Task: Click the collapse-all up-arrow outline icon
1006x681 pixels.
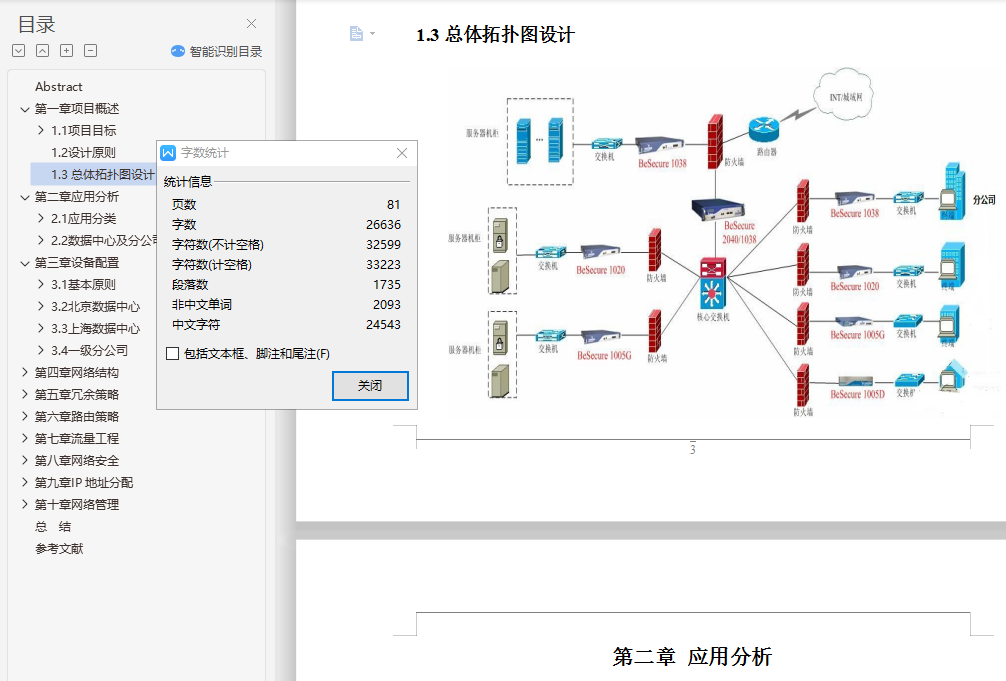Action: click(x=42, y=51)
